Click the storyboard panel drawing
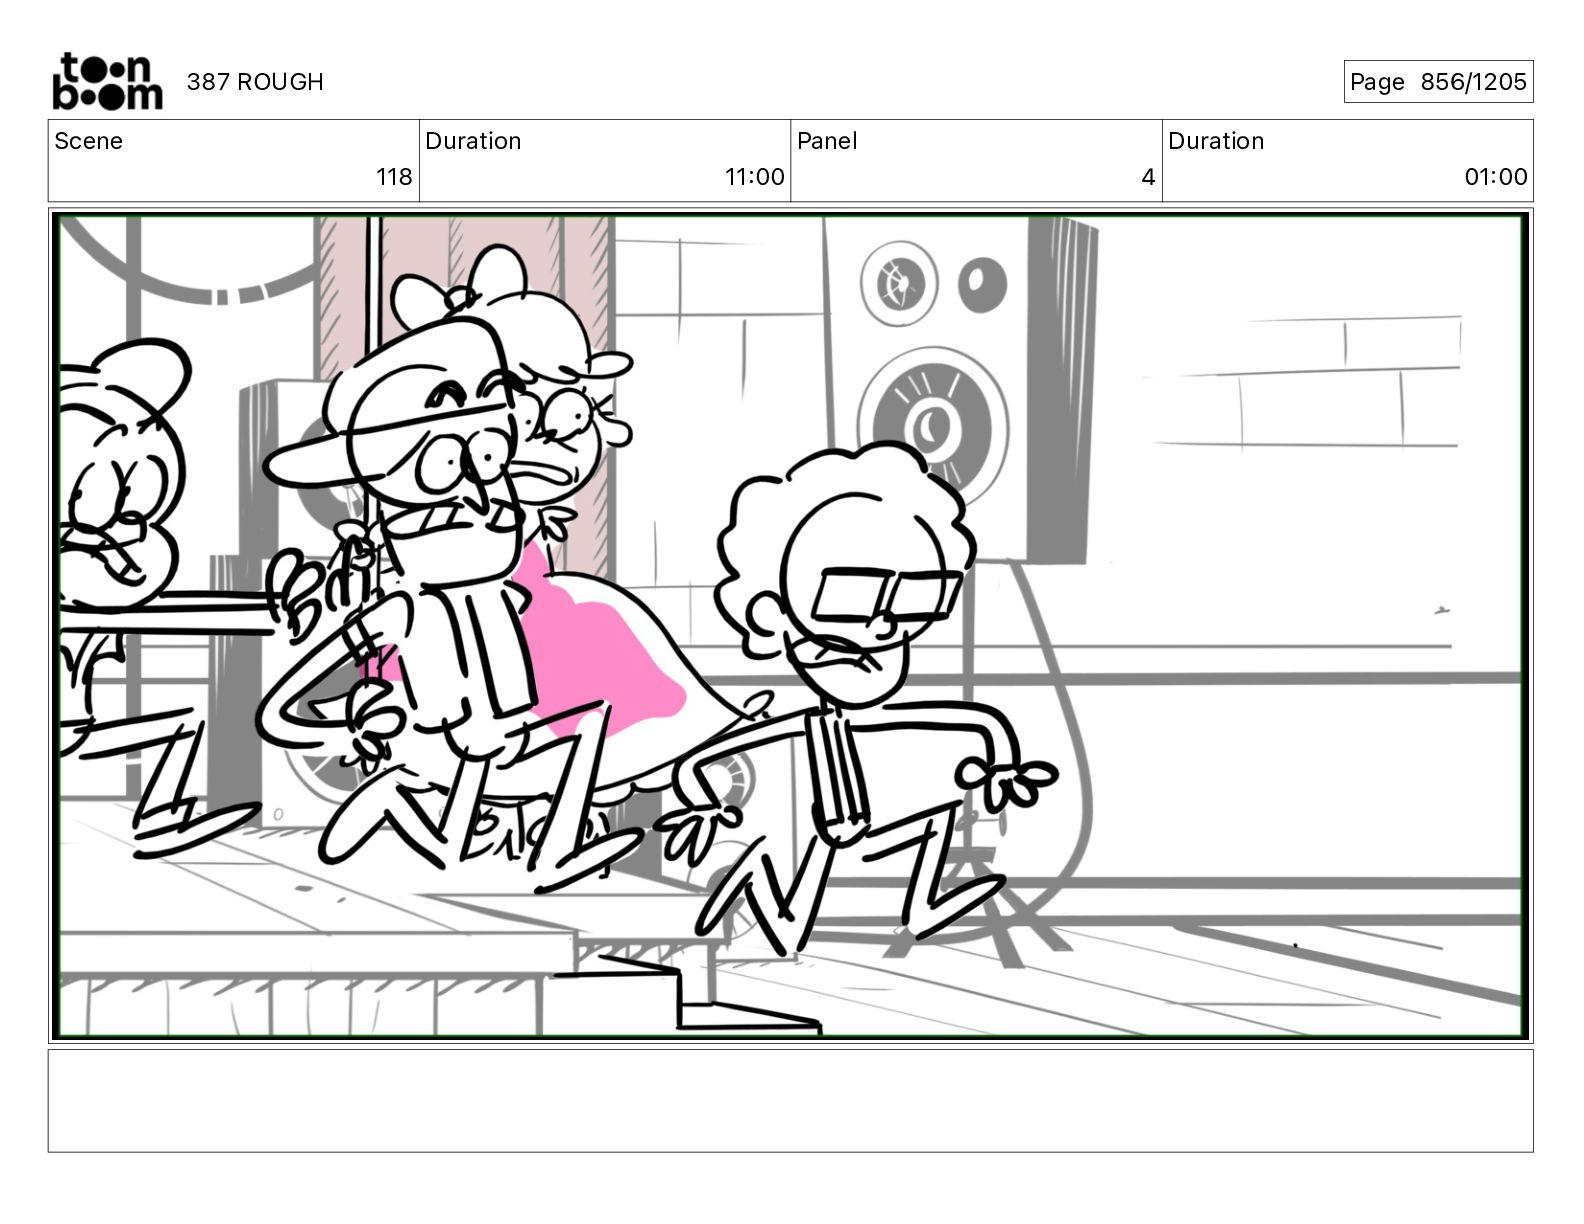 [790, 626]
